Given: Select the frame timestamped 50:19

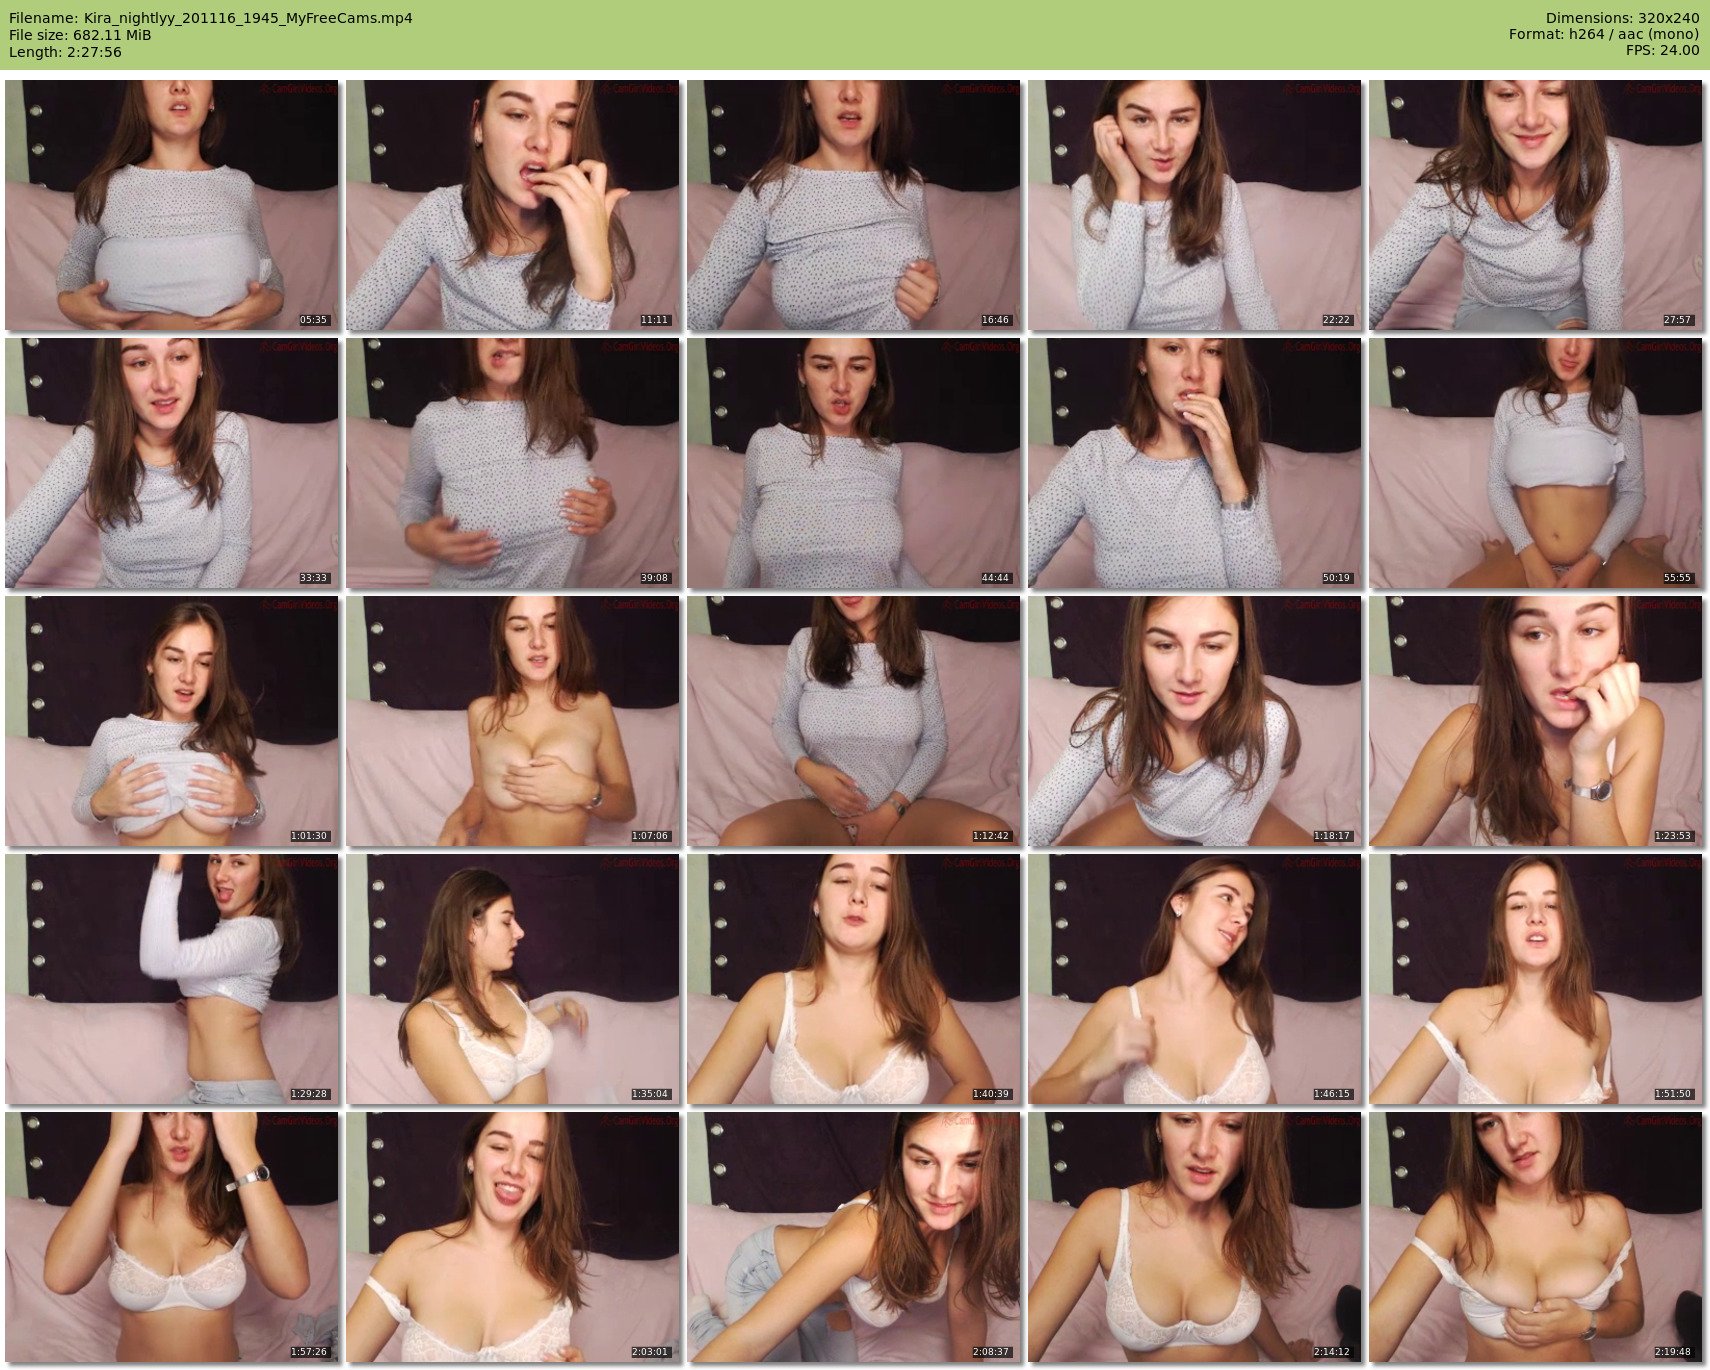Looking at the screenshot, I should [1194, 463].
